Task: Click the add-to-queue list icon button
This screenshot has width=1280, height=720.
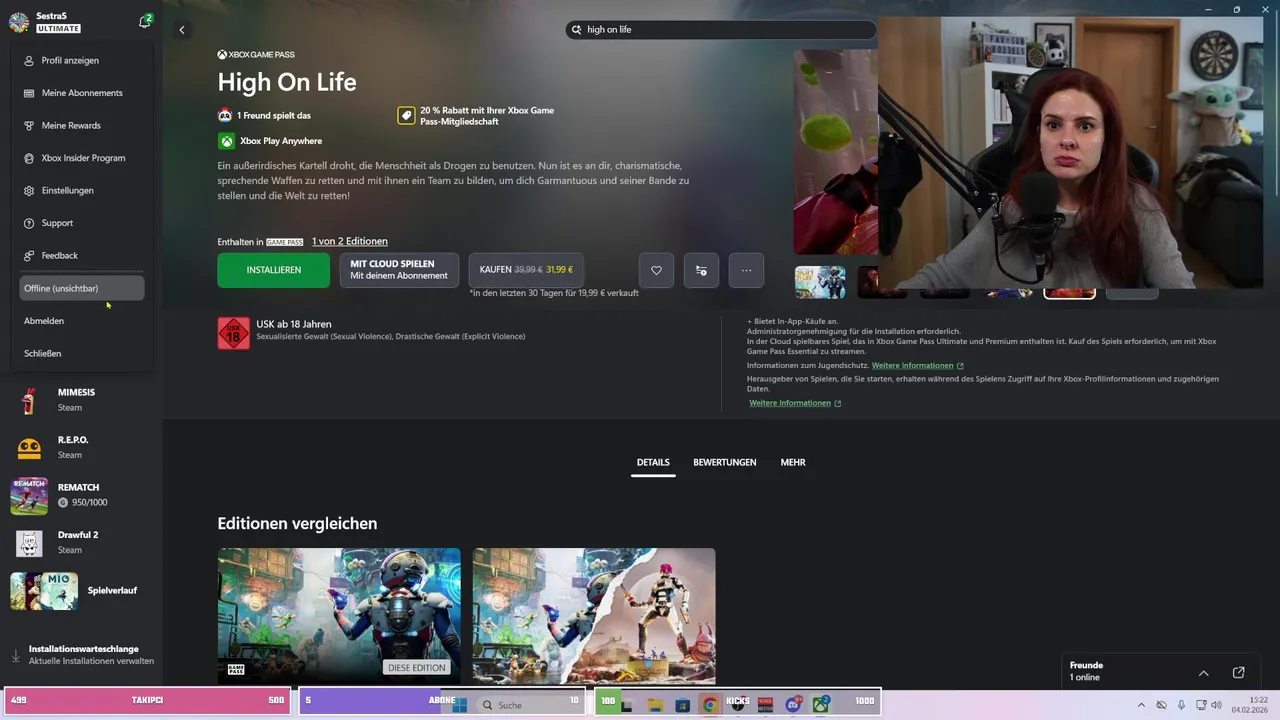Action: click(x=701, y=270)
